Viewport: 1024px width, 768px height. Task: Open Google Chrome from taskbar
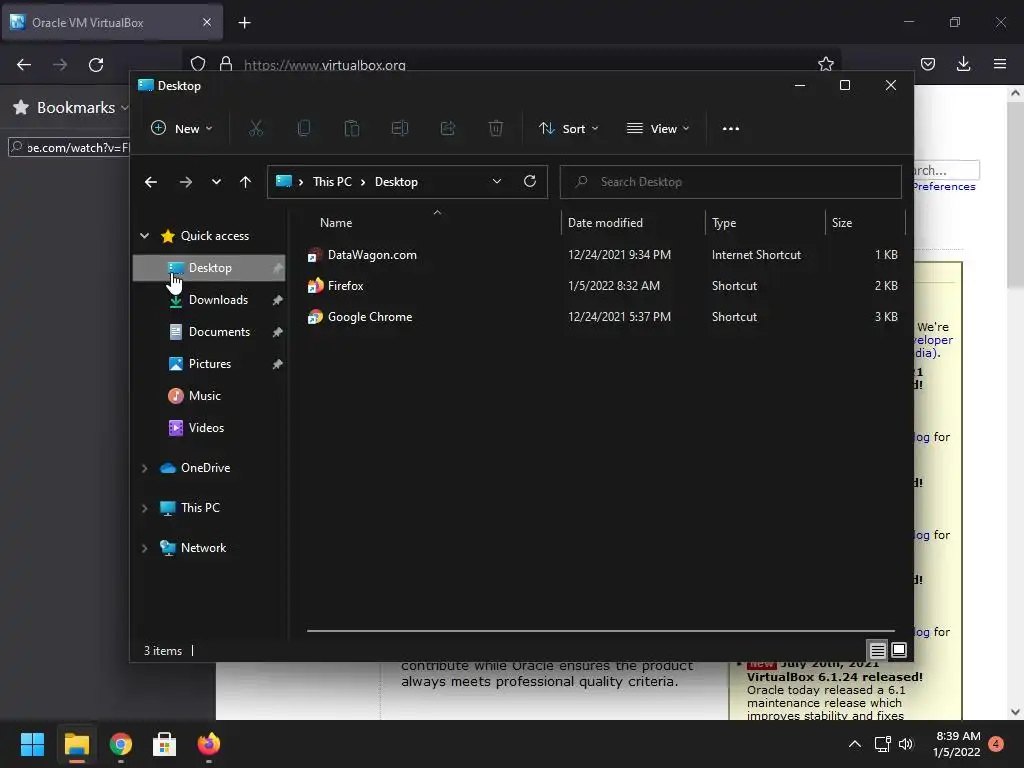[121, 744]
